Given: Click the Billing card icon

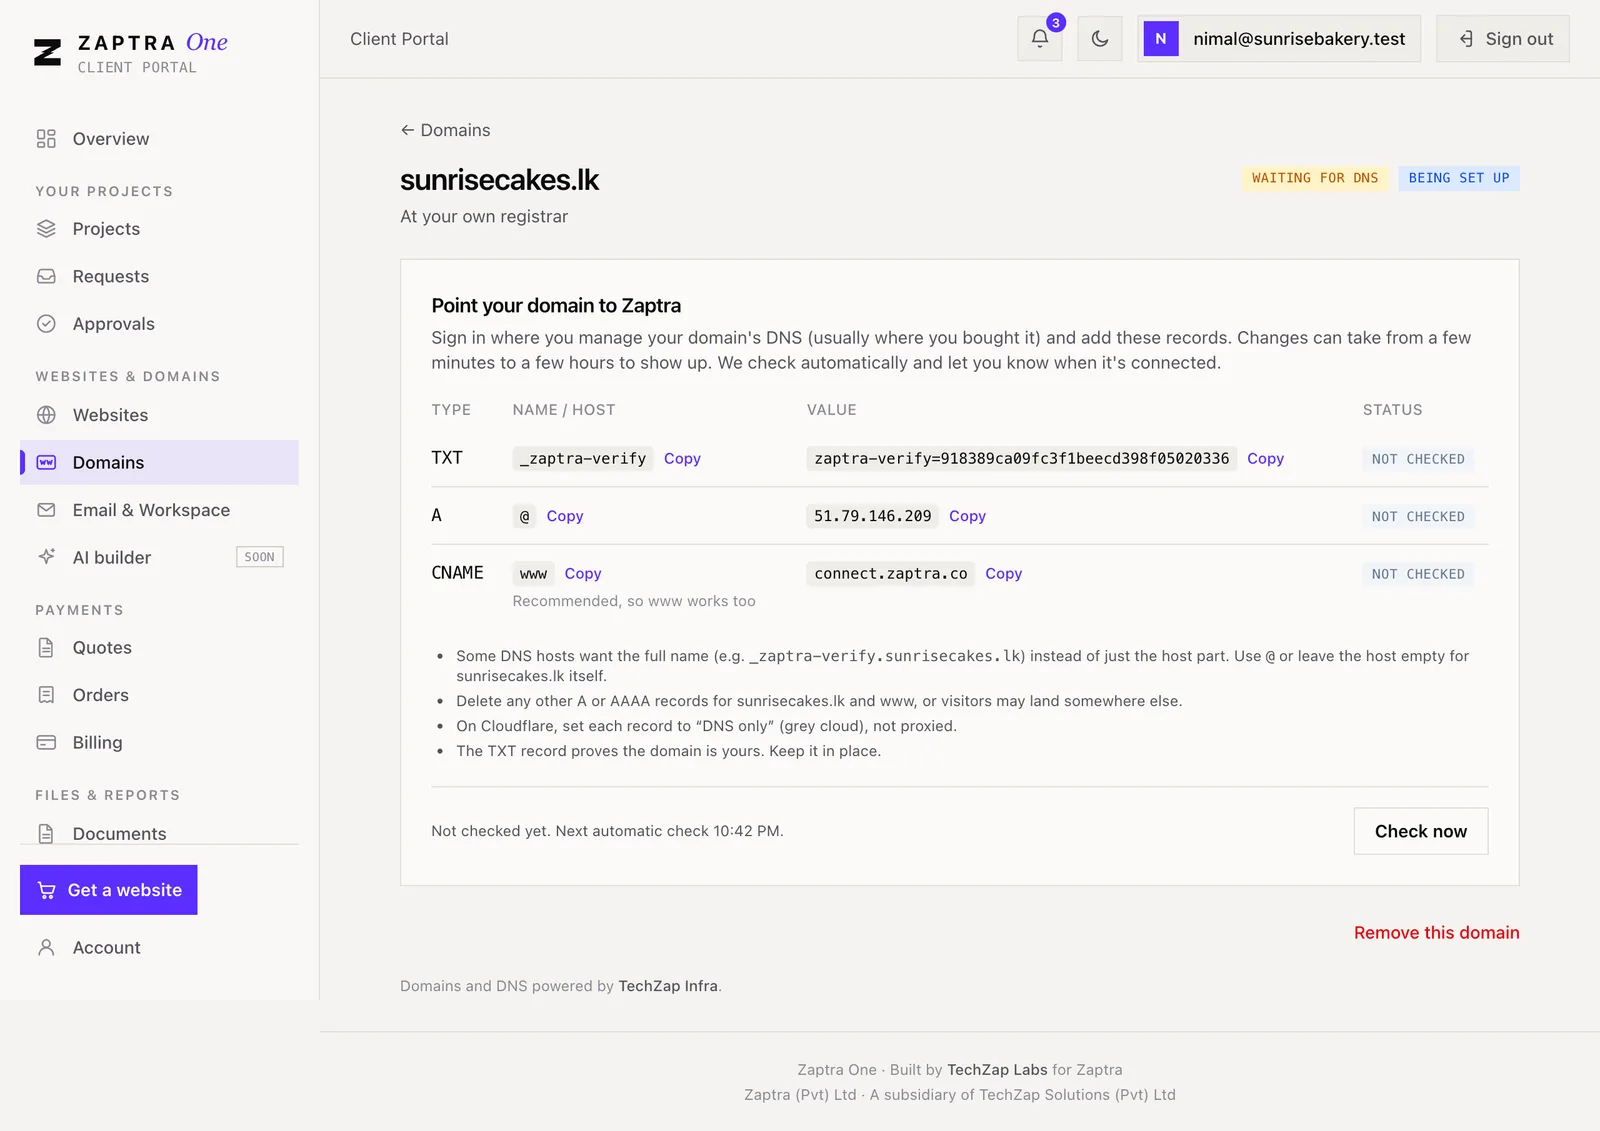Looking at the screenshot, I should [46, 742].
